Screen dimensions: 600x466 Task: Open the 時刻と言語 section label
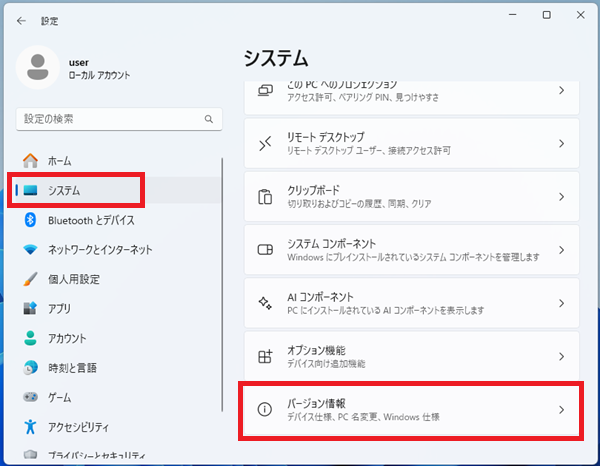(x=72, y=368)
